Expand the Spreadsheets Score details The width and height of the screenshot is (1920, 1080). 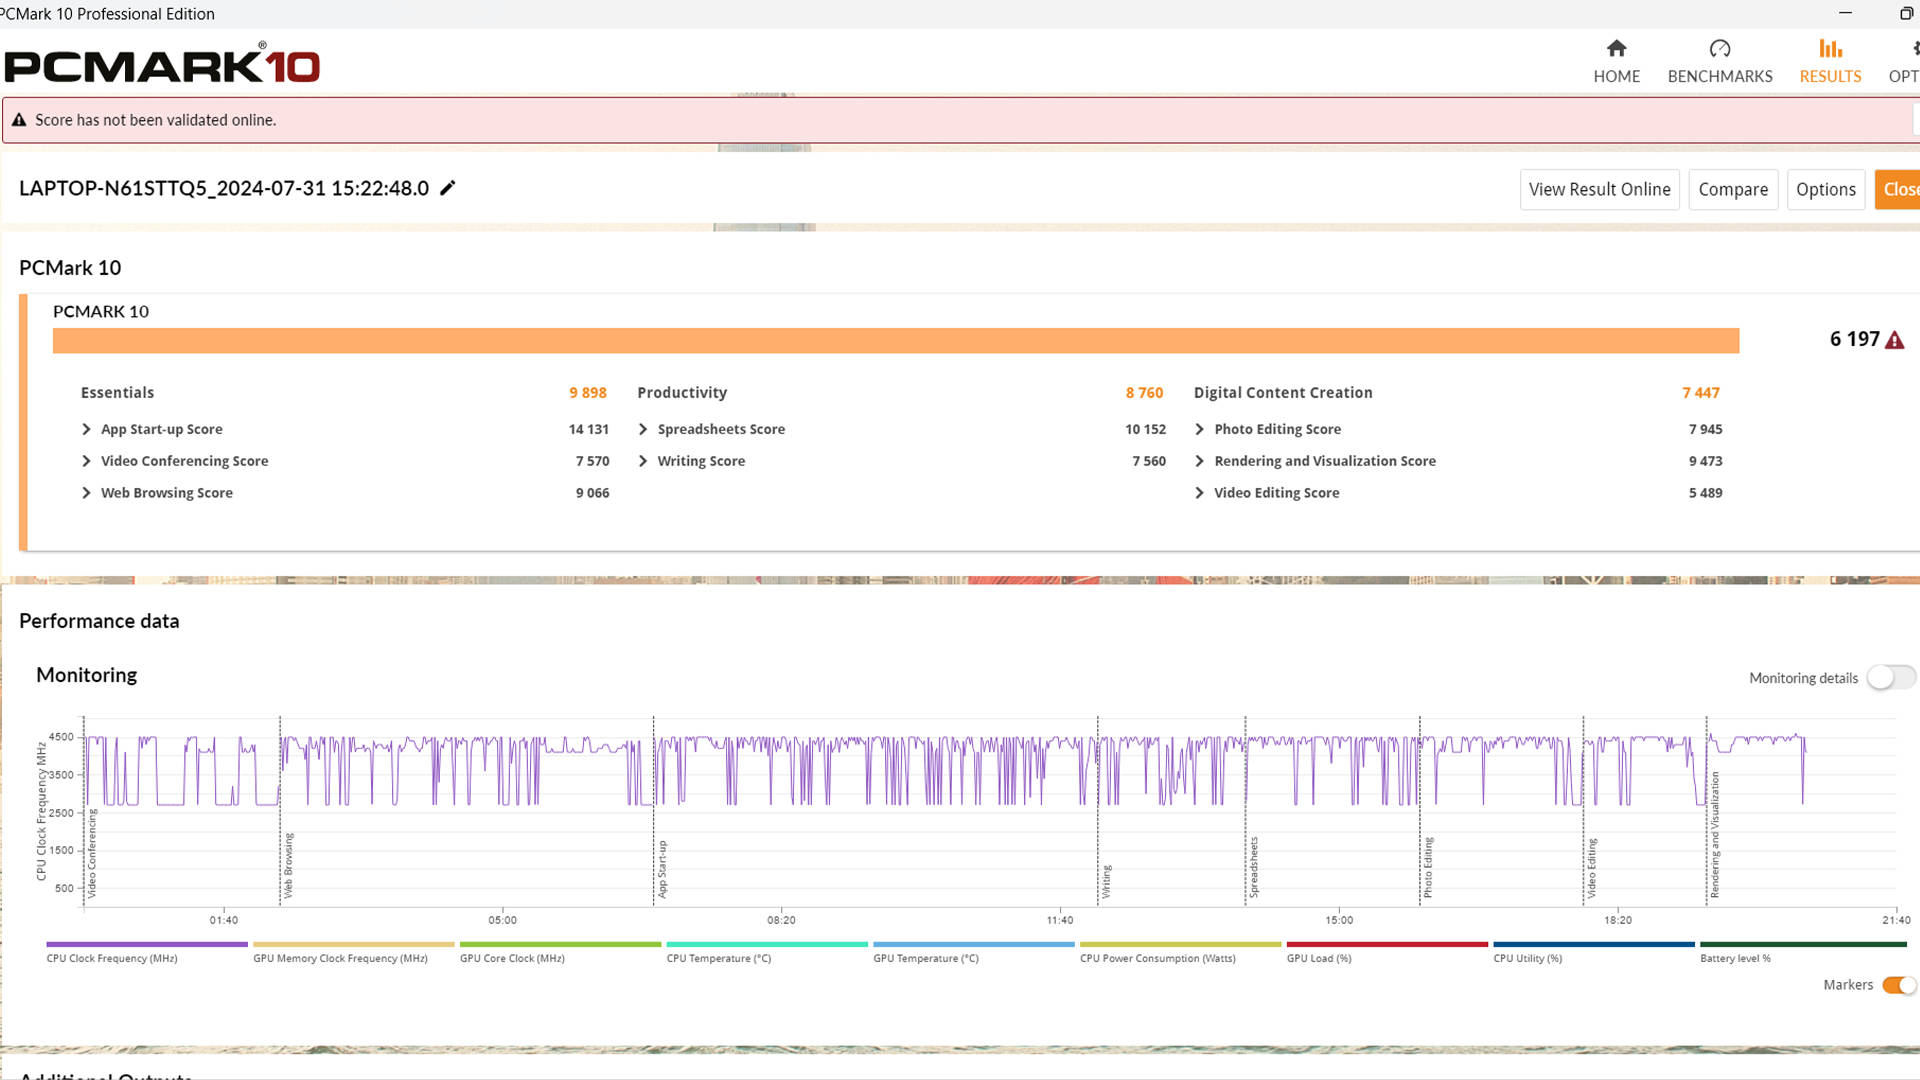(x=643, y=429)
